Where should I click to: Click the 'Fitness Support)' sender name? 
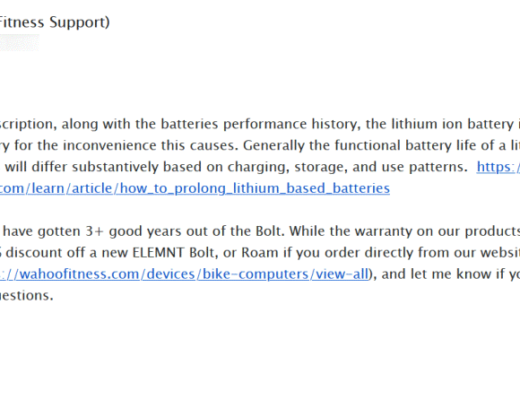(55, 22)
